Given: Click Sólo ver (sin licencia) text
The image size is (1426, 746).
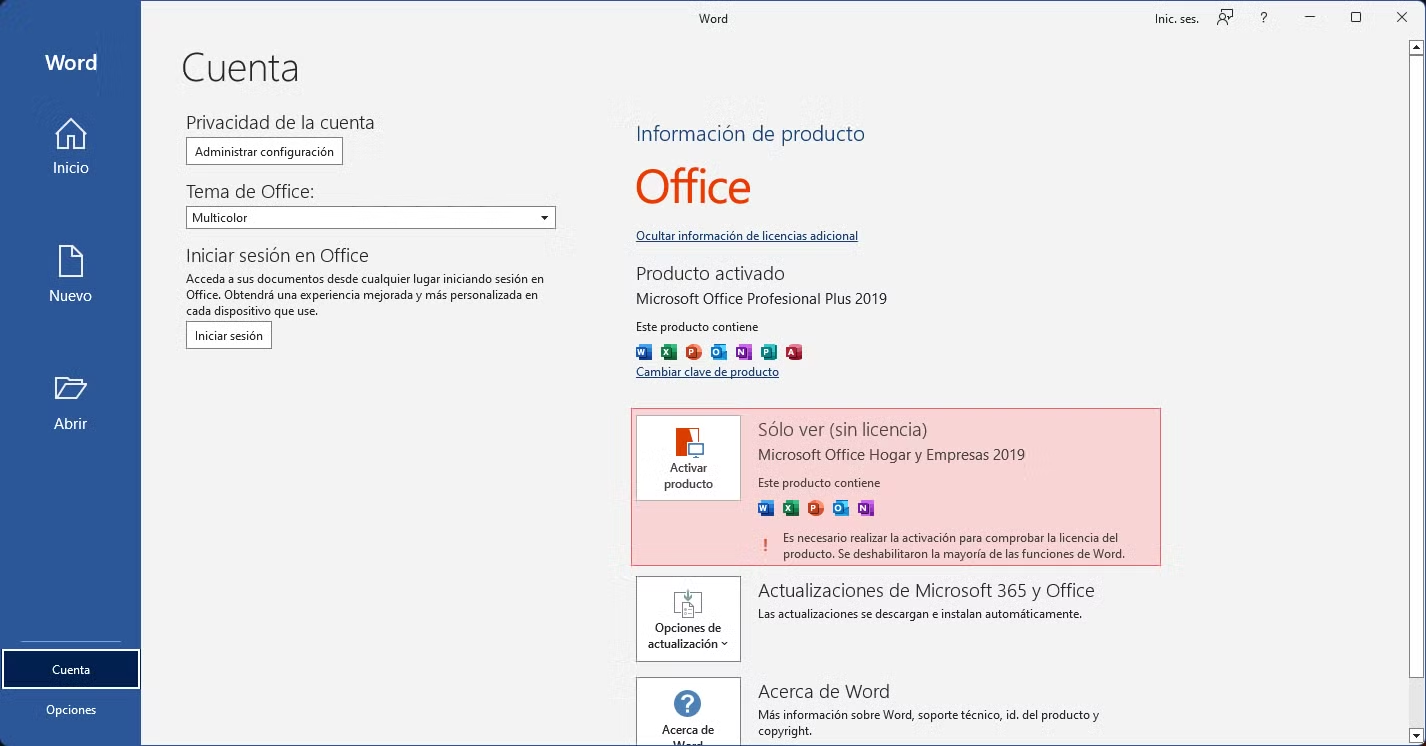Looking at the screenshot, I should tap(842, 429).
